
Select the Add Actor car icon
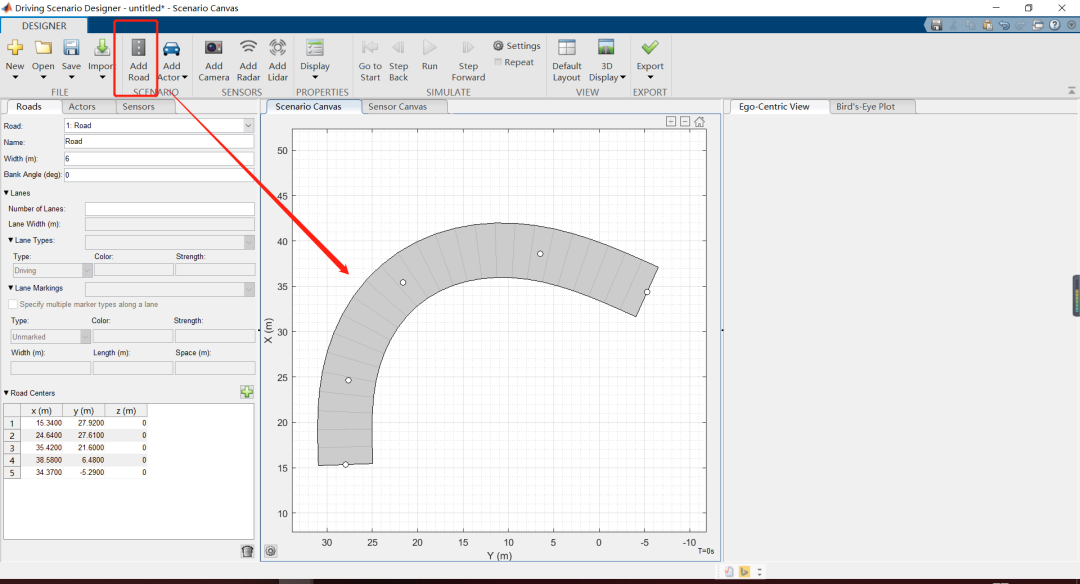click(172, 48)
